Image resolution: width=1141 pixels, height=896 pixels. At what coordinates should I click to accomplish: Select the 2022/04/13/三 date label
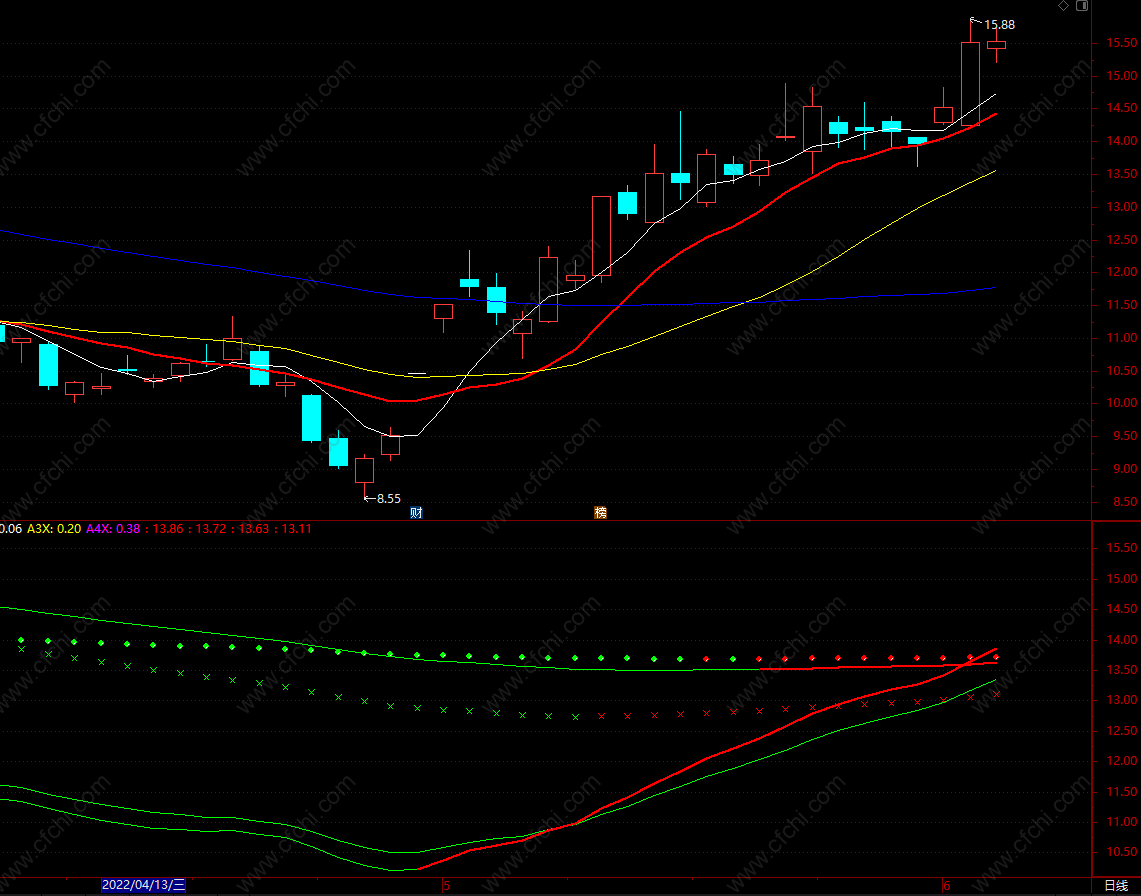click(x=143, y=885)
